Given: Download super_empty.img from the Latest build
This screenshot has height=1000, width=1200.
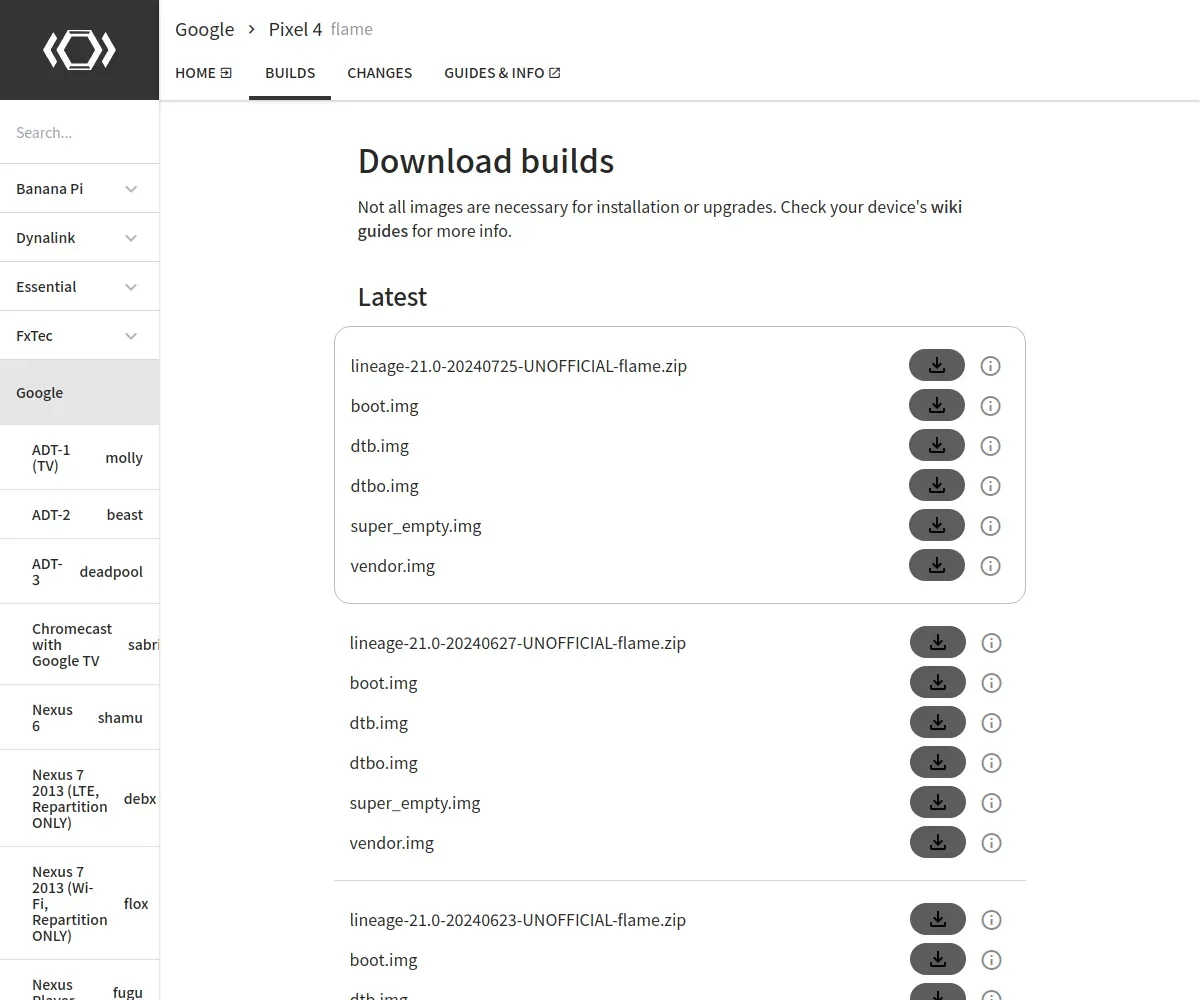Looking at the screenshot, I should point(937,525).
